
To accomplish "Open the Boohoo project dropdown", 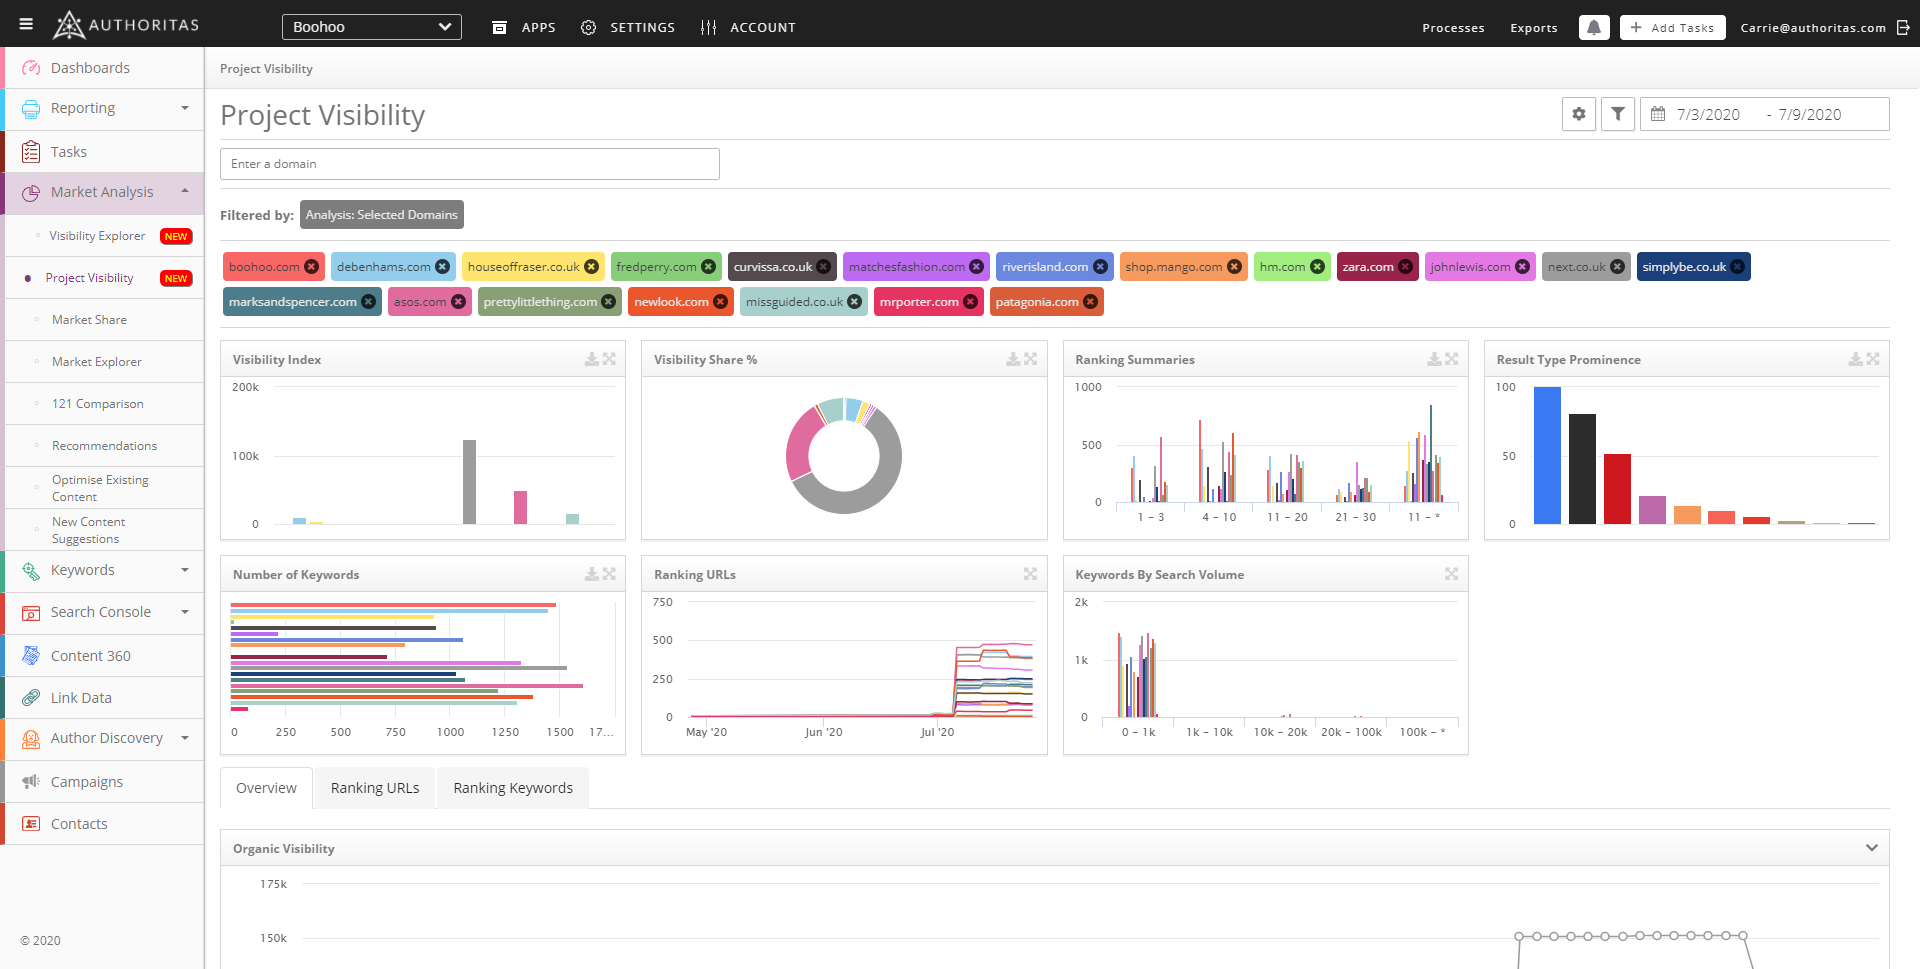I will coord(371,27).
